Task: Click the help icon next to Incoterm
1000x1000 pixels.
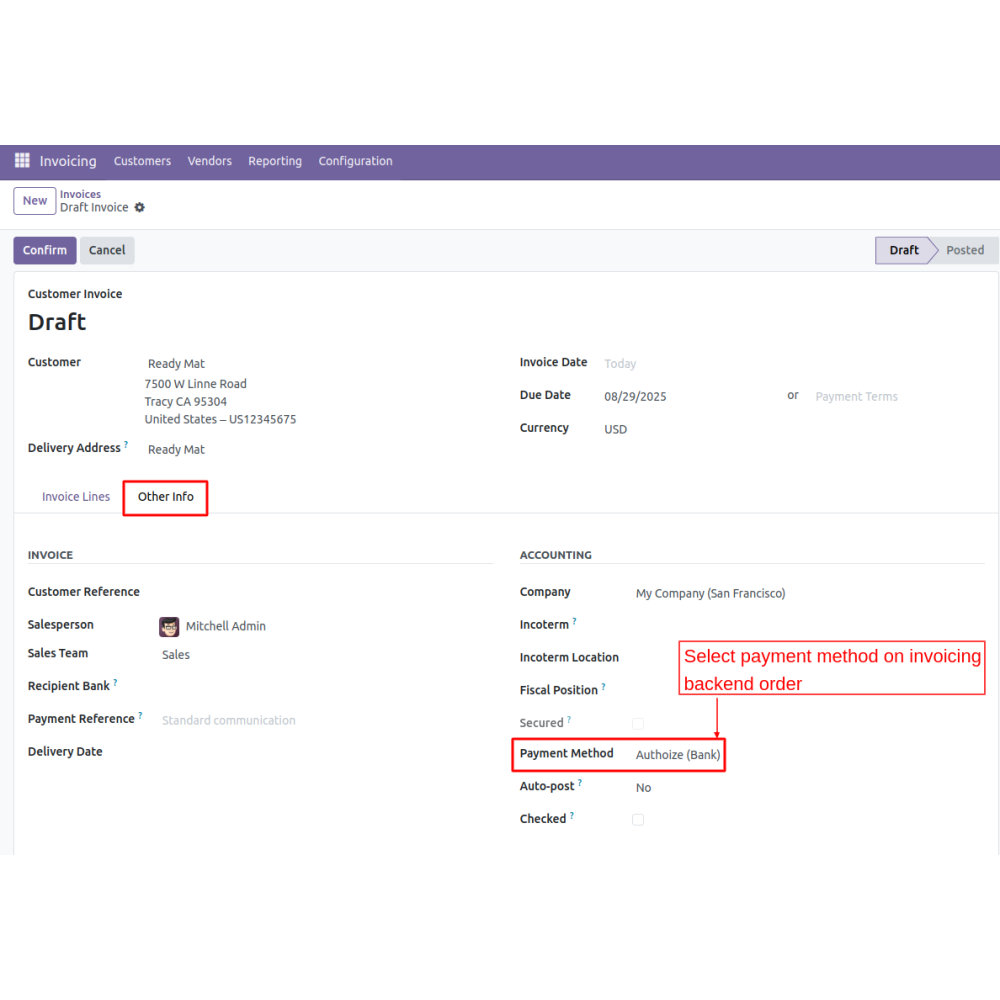Action: [574, 622]
